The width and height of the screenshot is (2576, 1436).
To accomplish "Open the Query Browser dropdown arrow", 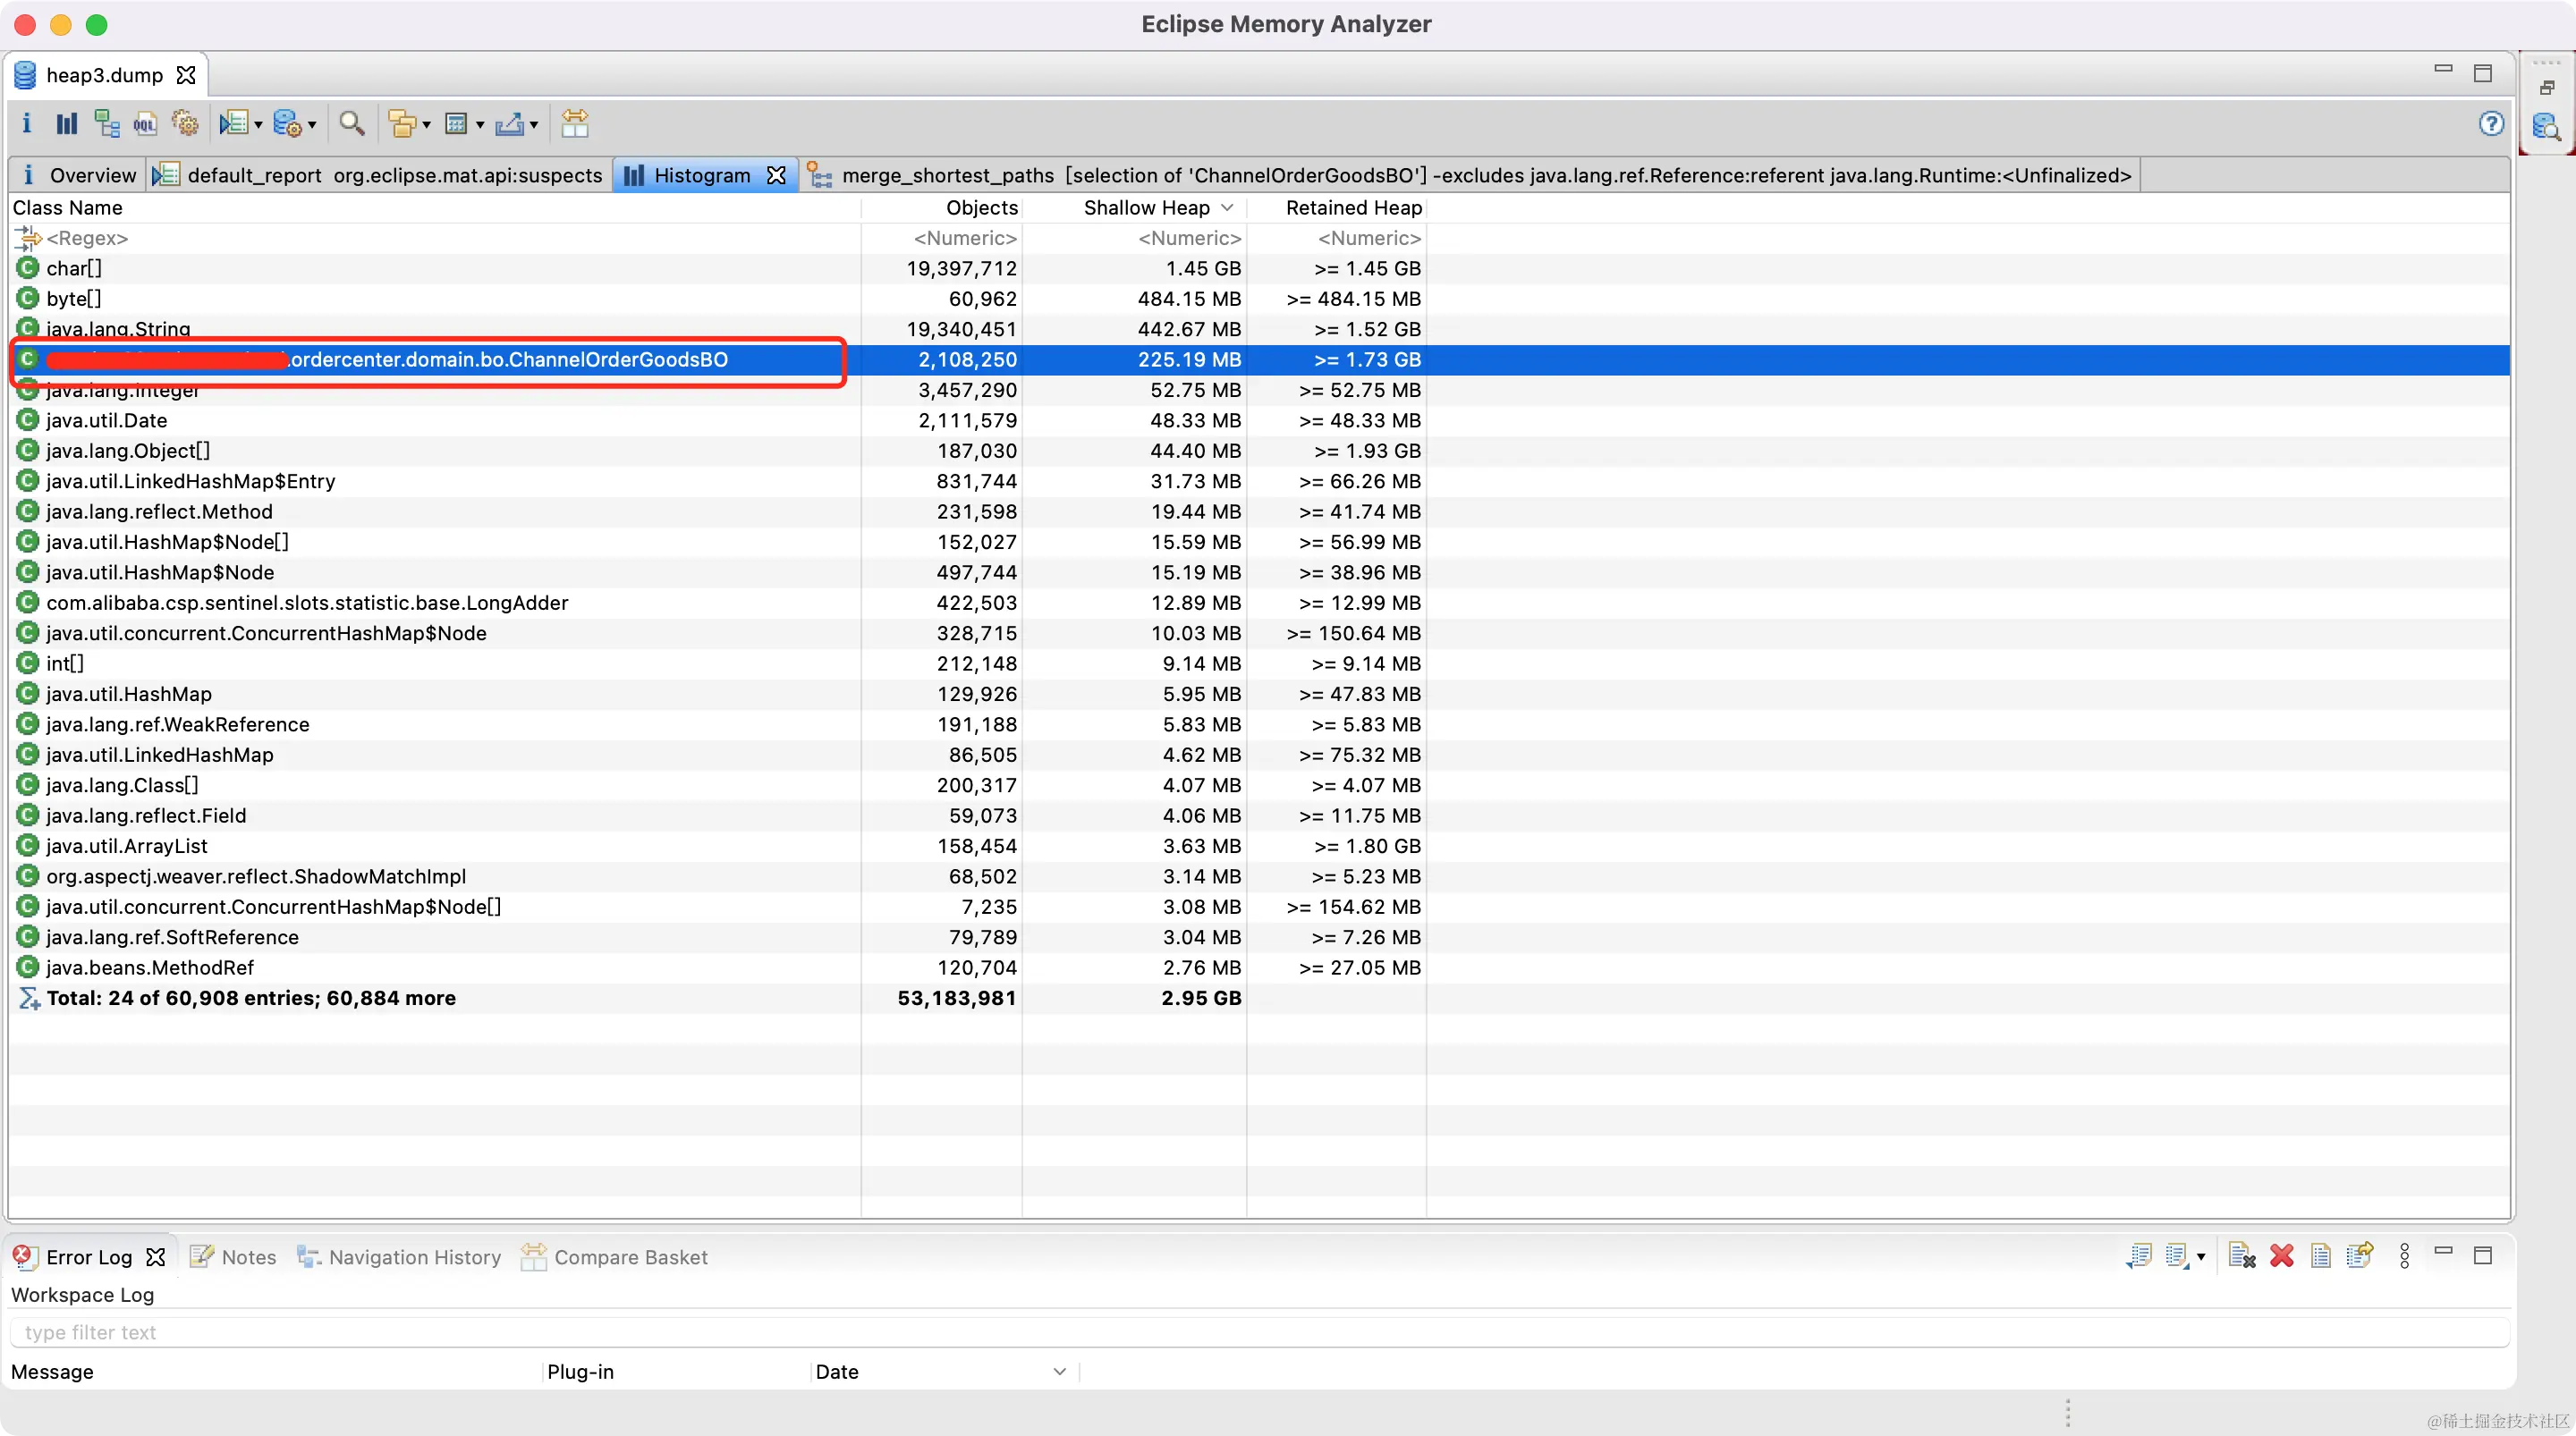I will 312,125.
